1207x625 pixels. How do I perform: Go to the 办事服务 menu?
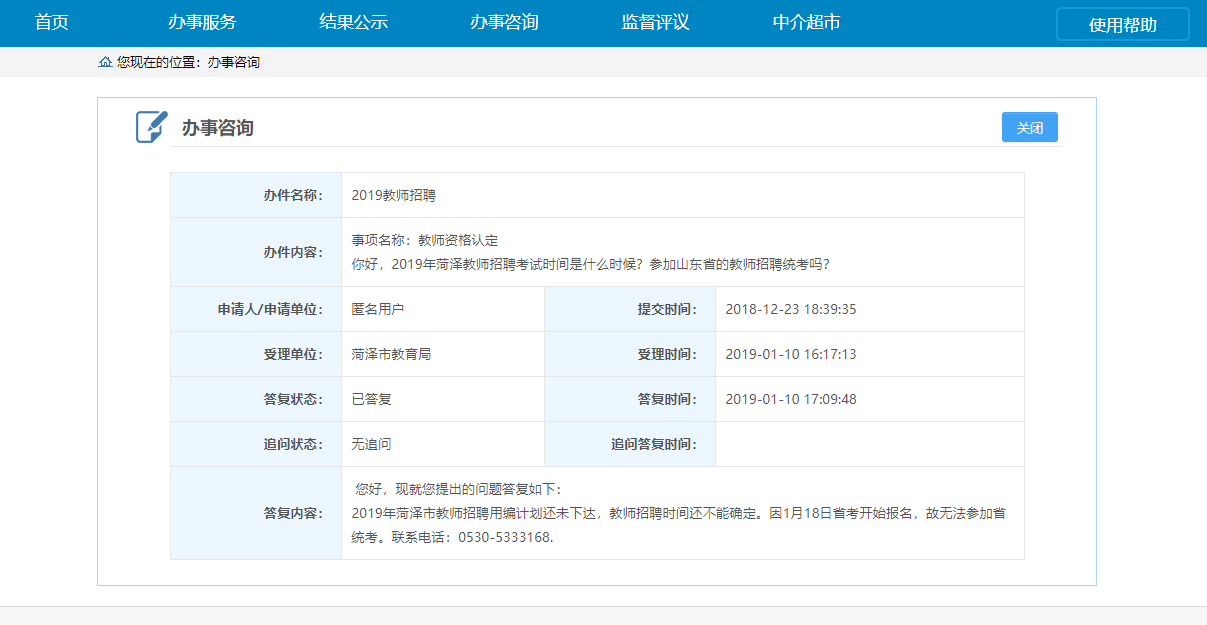pyautogui.click(x=202, y=22)
